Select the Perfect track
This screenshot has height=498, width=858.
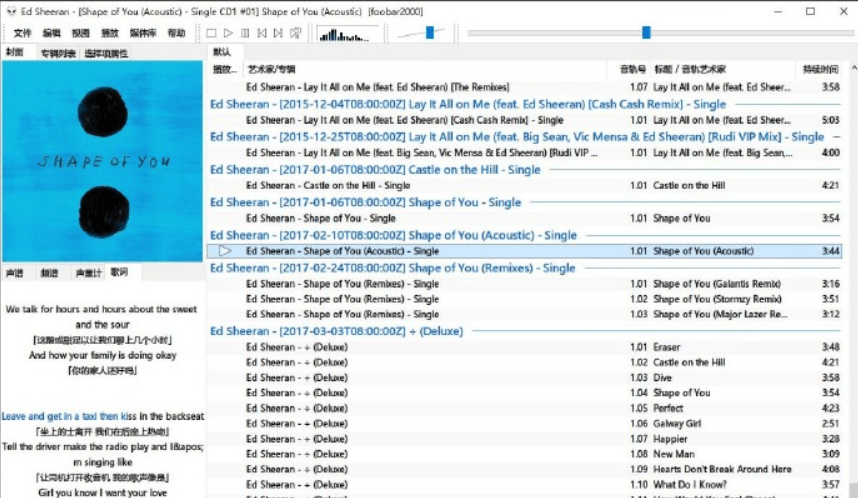pos(525,408)
